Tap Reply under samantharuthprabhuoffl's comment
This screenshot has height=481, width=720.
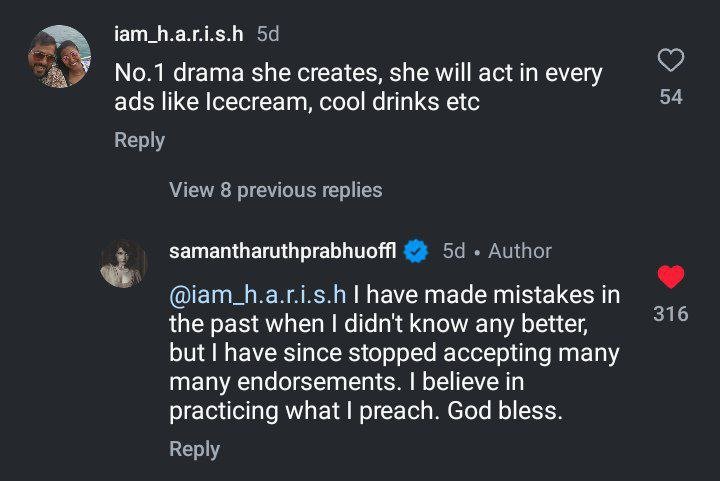(x=194, y=449)
